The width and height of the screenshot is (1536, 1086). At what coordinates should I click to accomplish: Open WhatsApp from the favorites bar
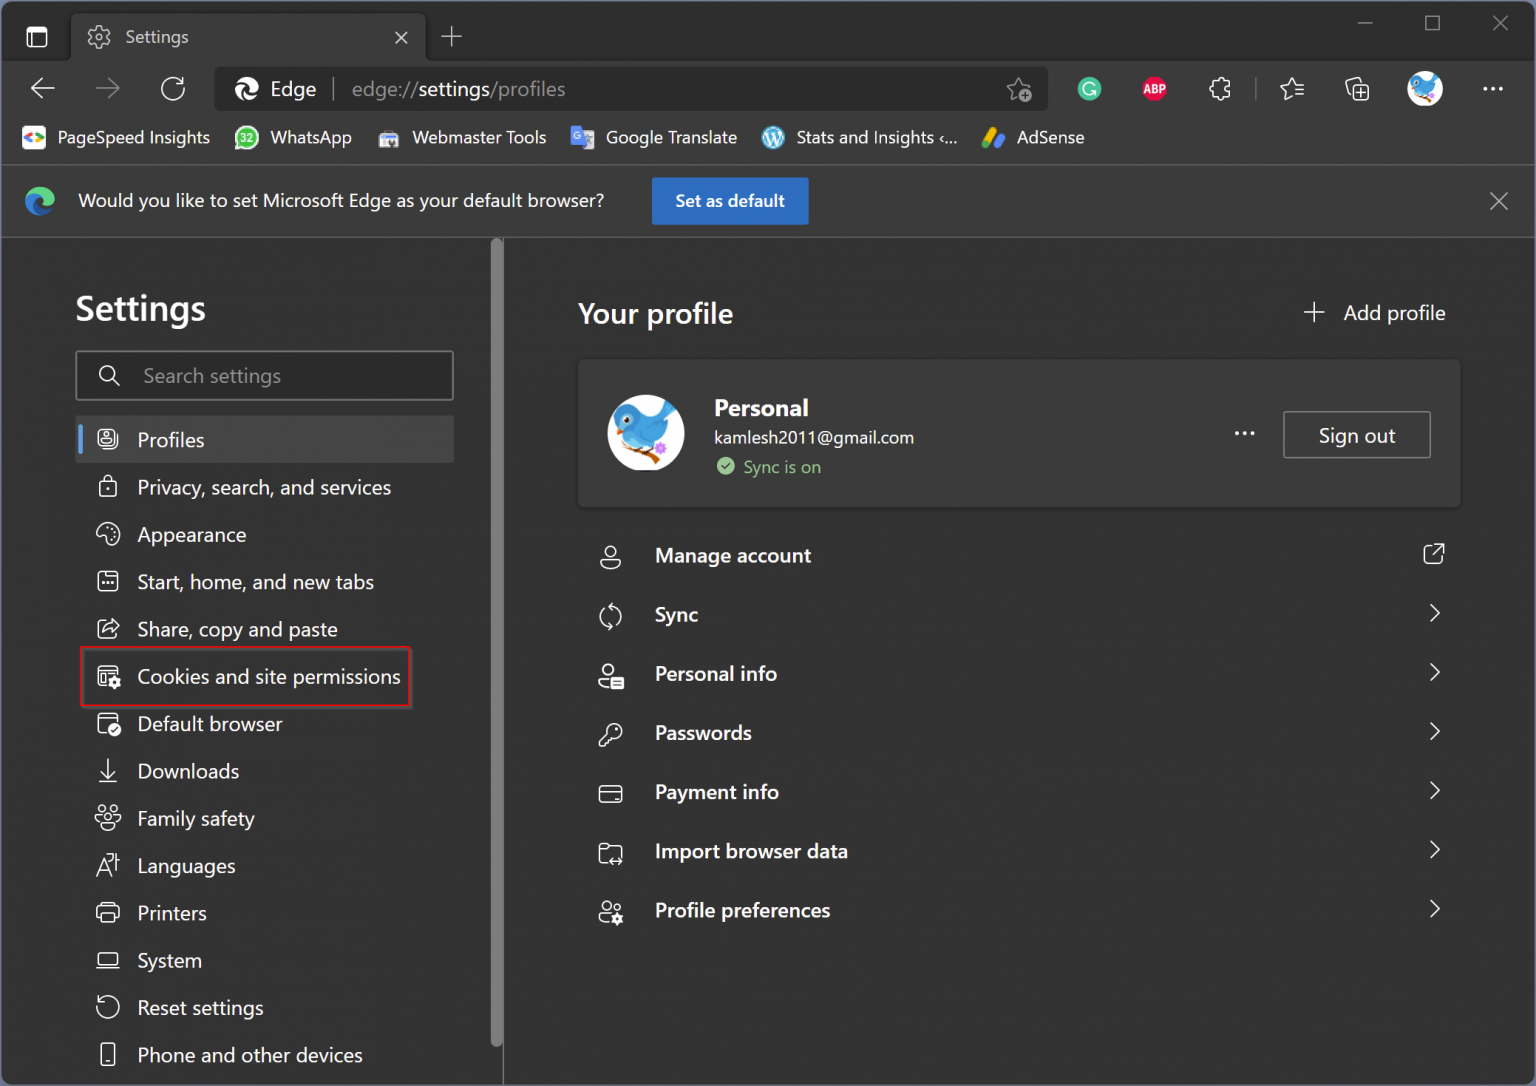292,137
